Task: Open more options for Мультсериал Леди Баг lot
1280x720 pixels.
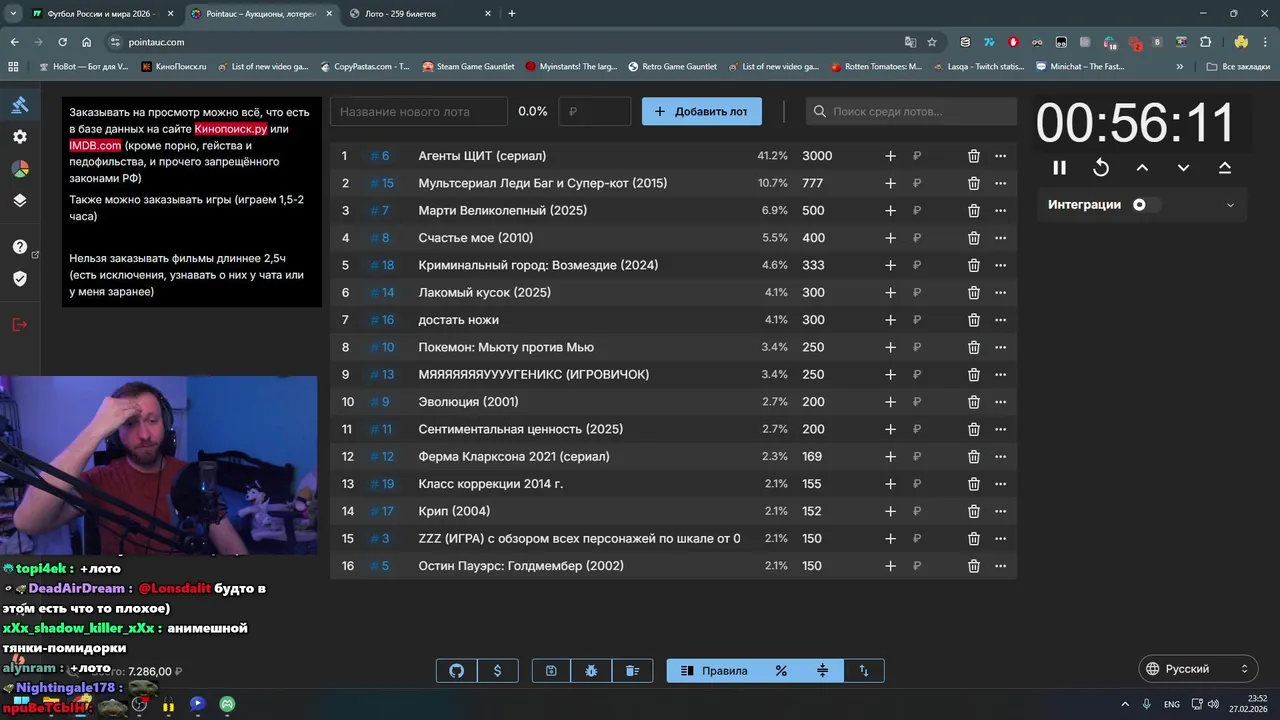Action: [x=1000, y=183]
